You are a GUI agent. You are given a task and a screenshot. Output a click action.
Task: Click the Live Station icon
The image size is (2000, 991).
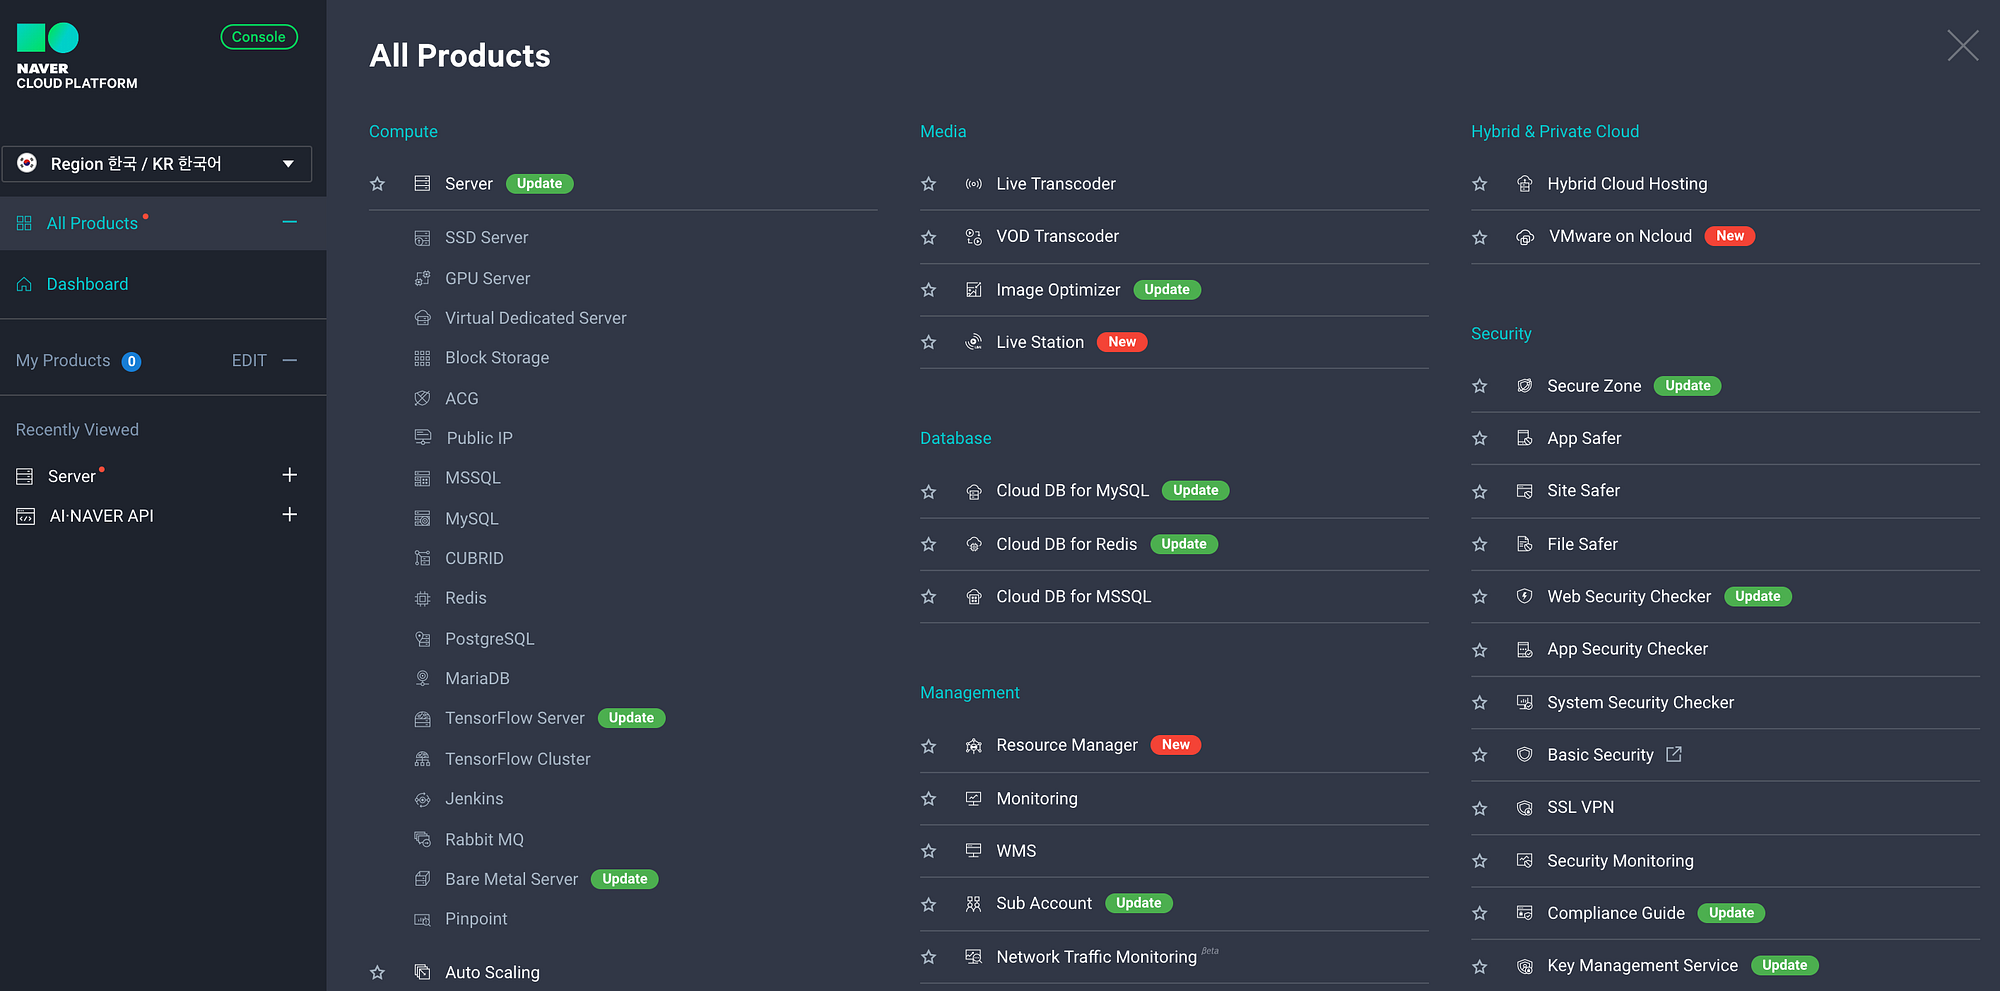[973, 342]
